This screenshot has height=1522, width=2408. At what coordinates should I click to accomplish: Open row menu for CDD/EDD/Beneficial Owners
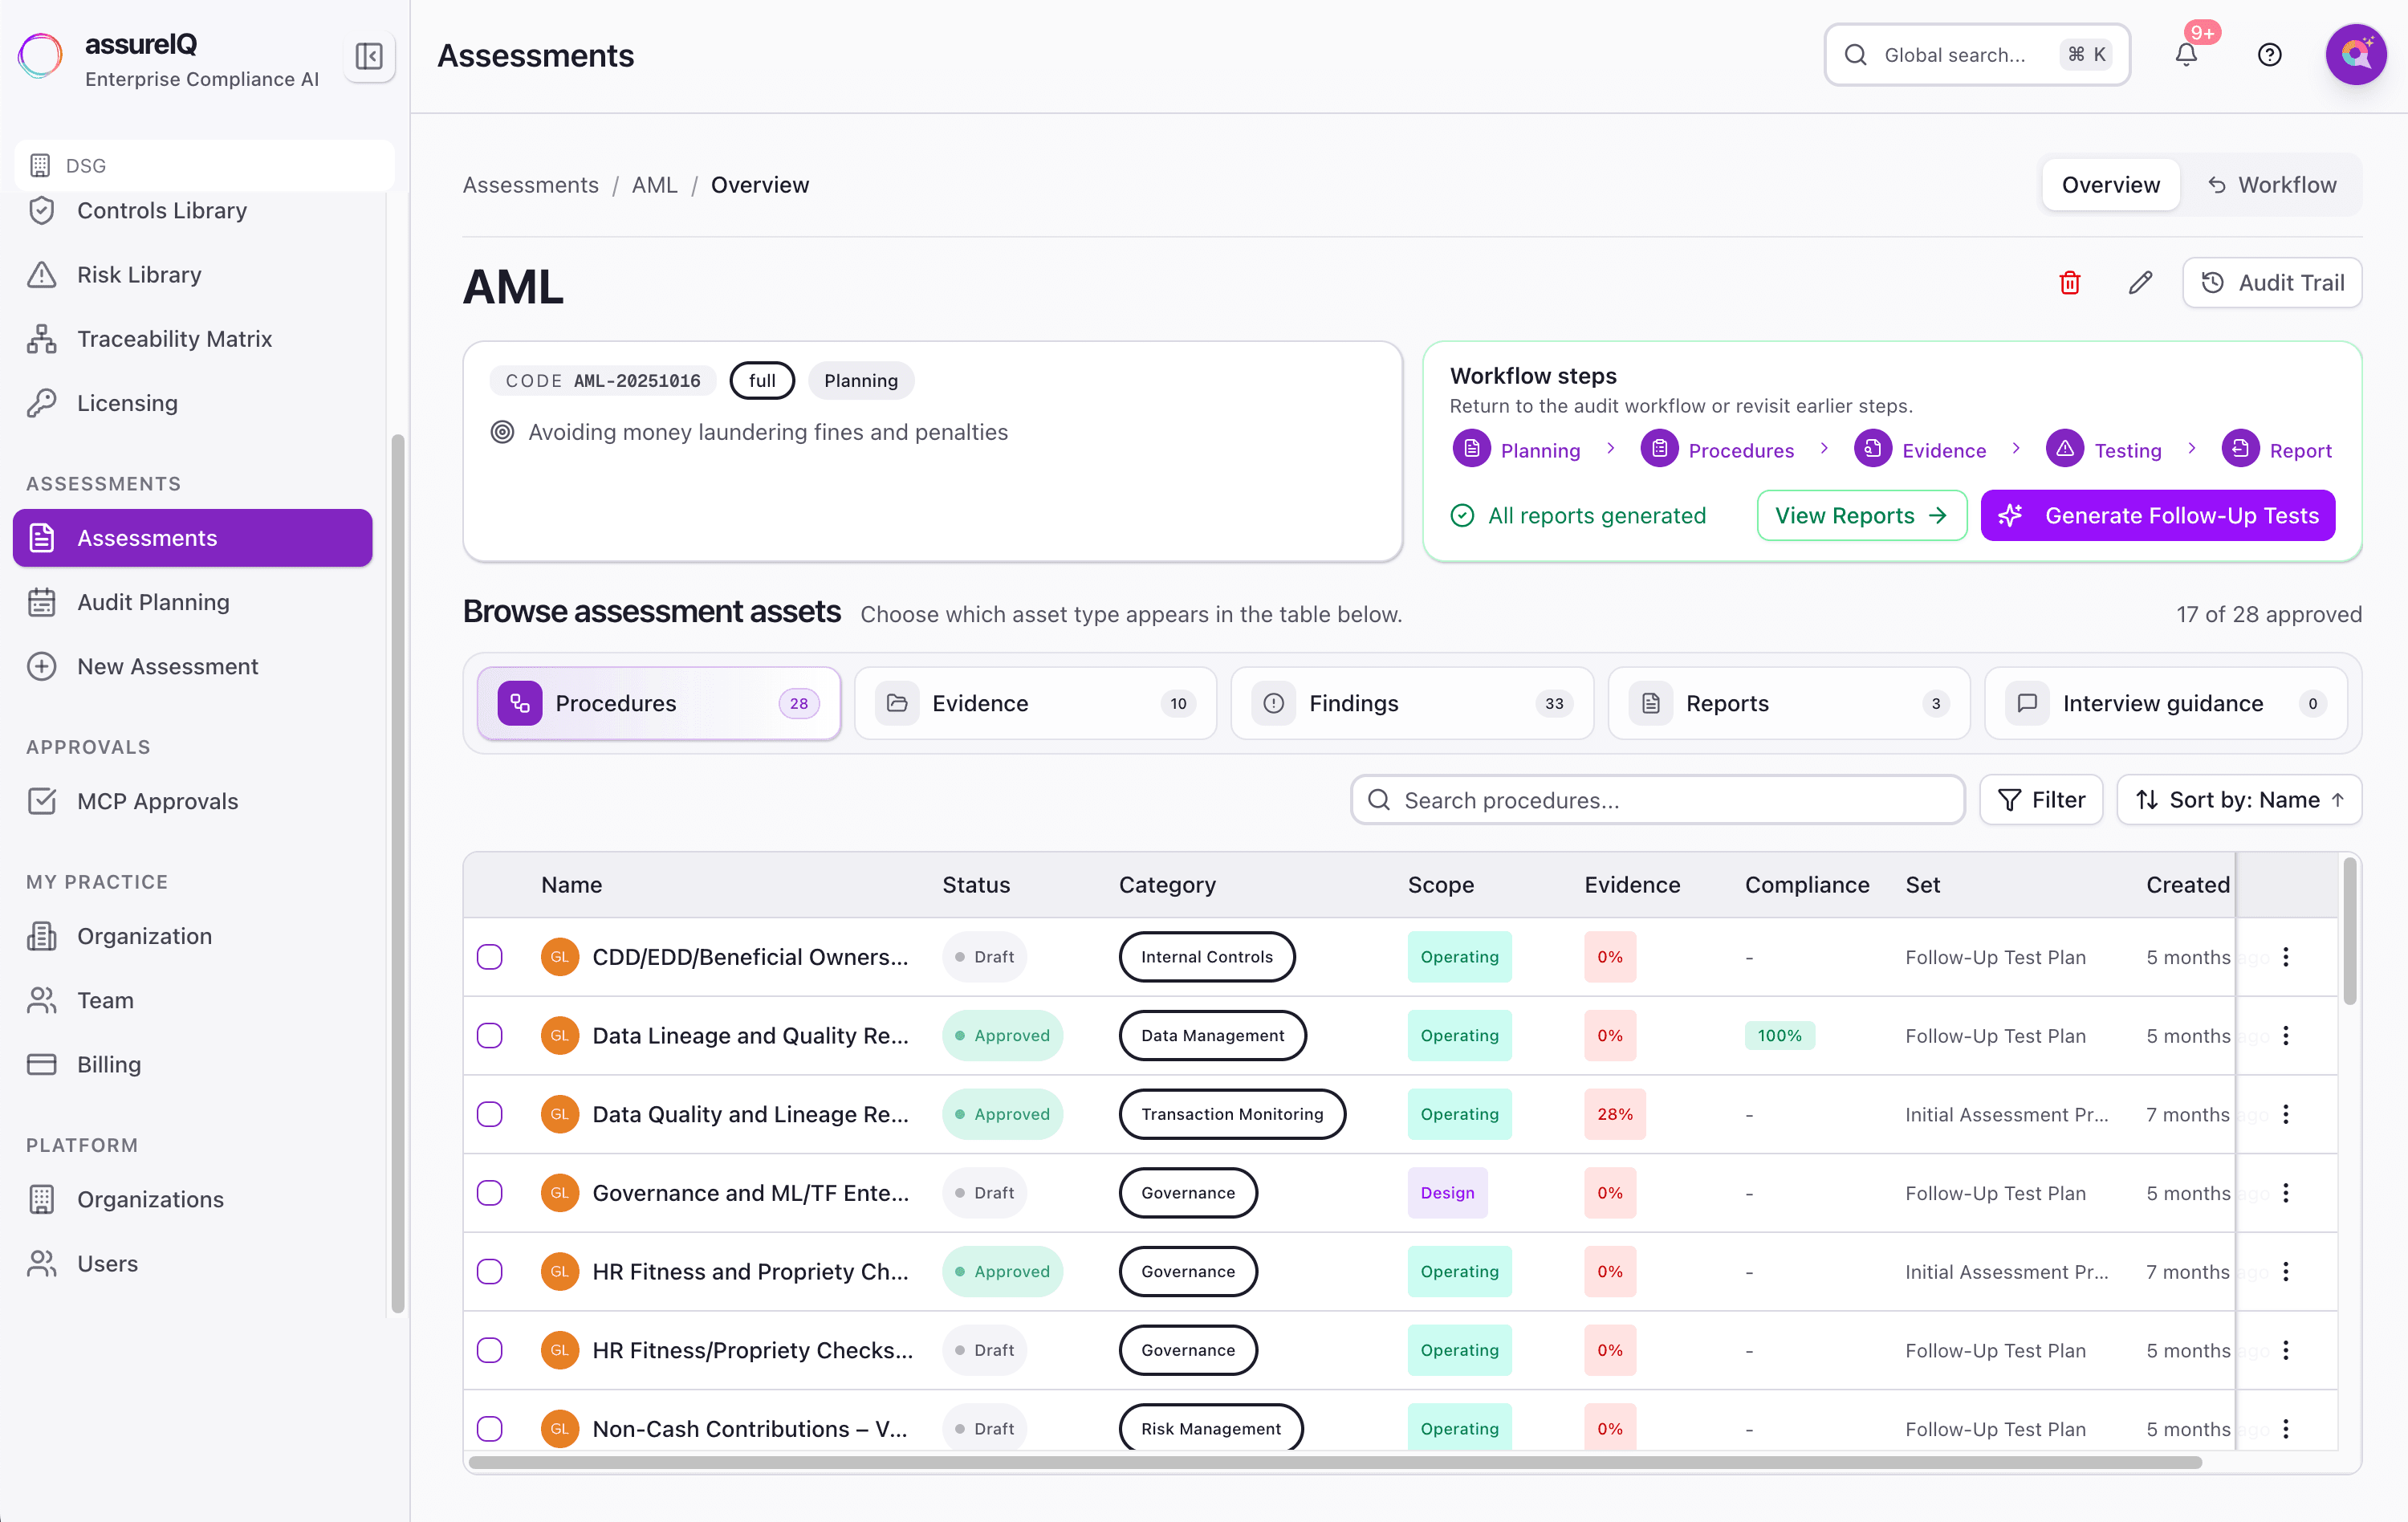coord(2286,957)
